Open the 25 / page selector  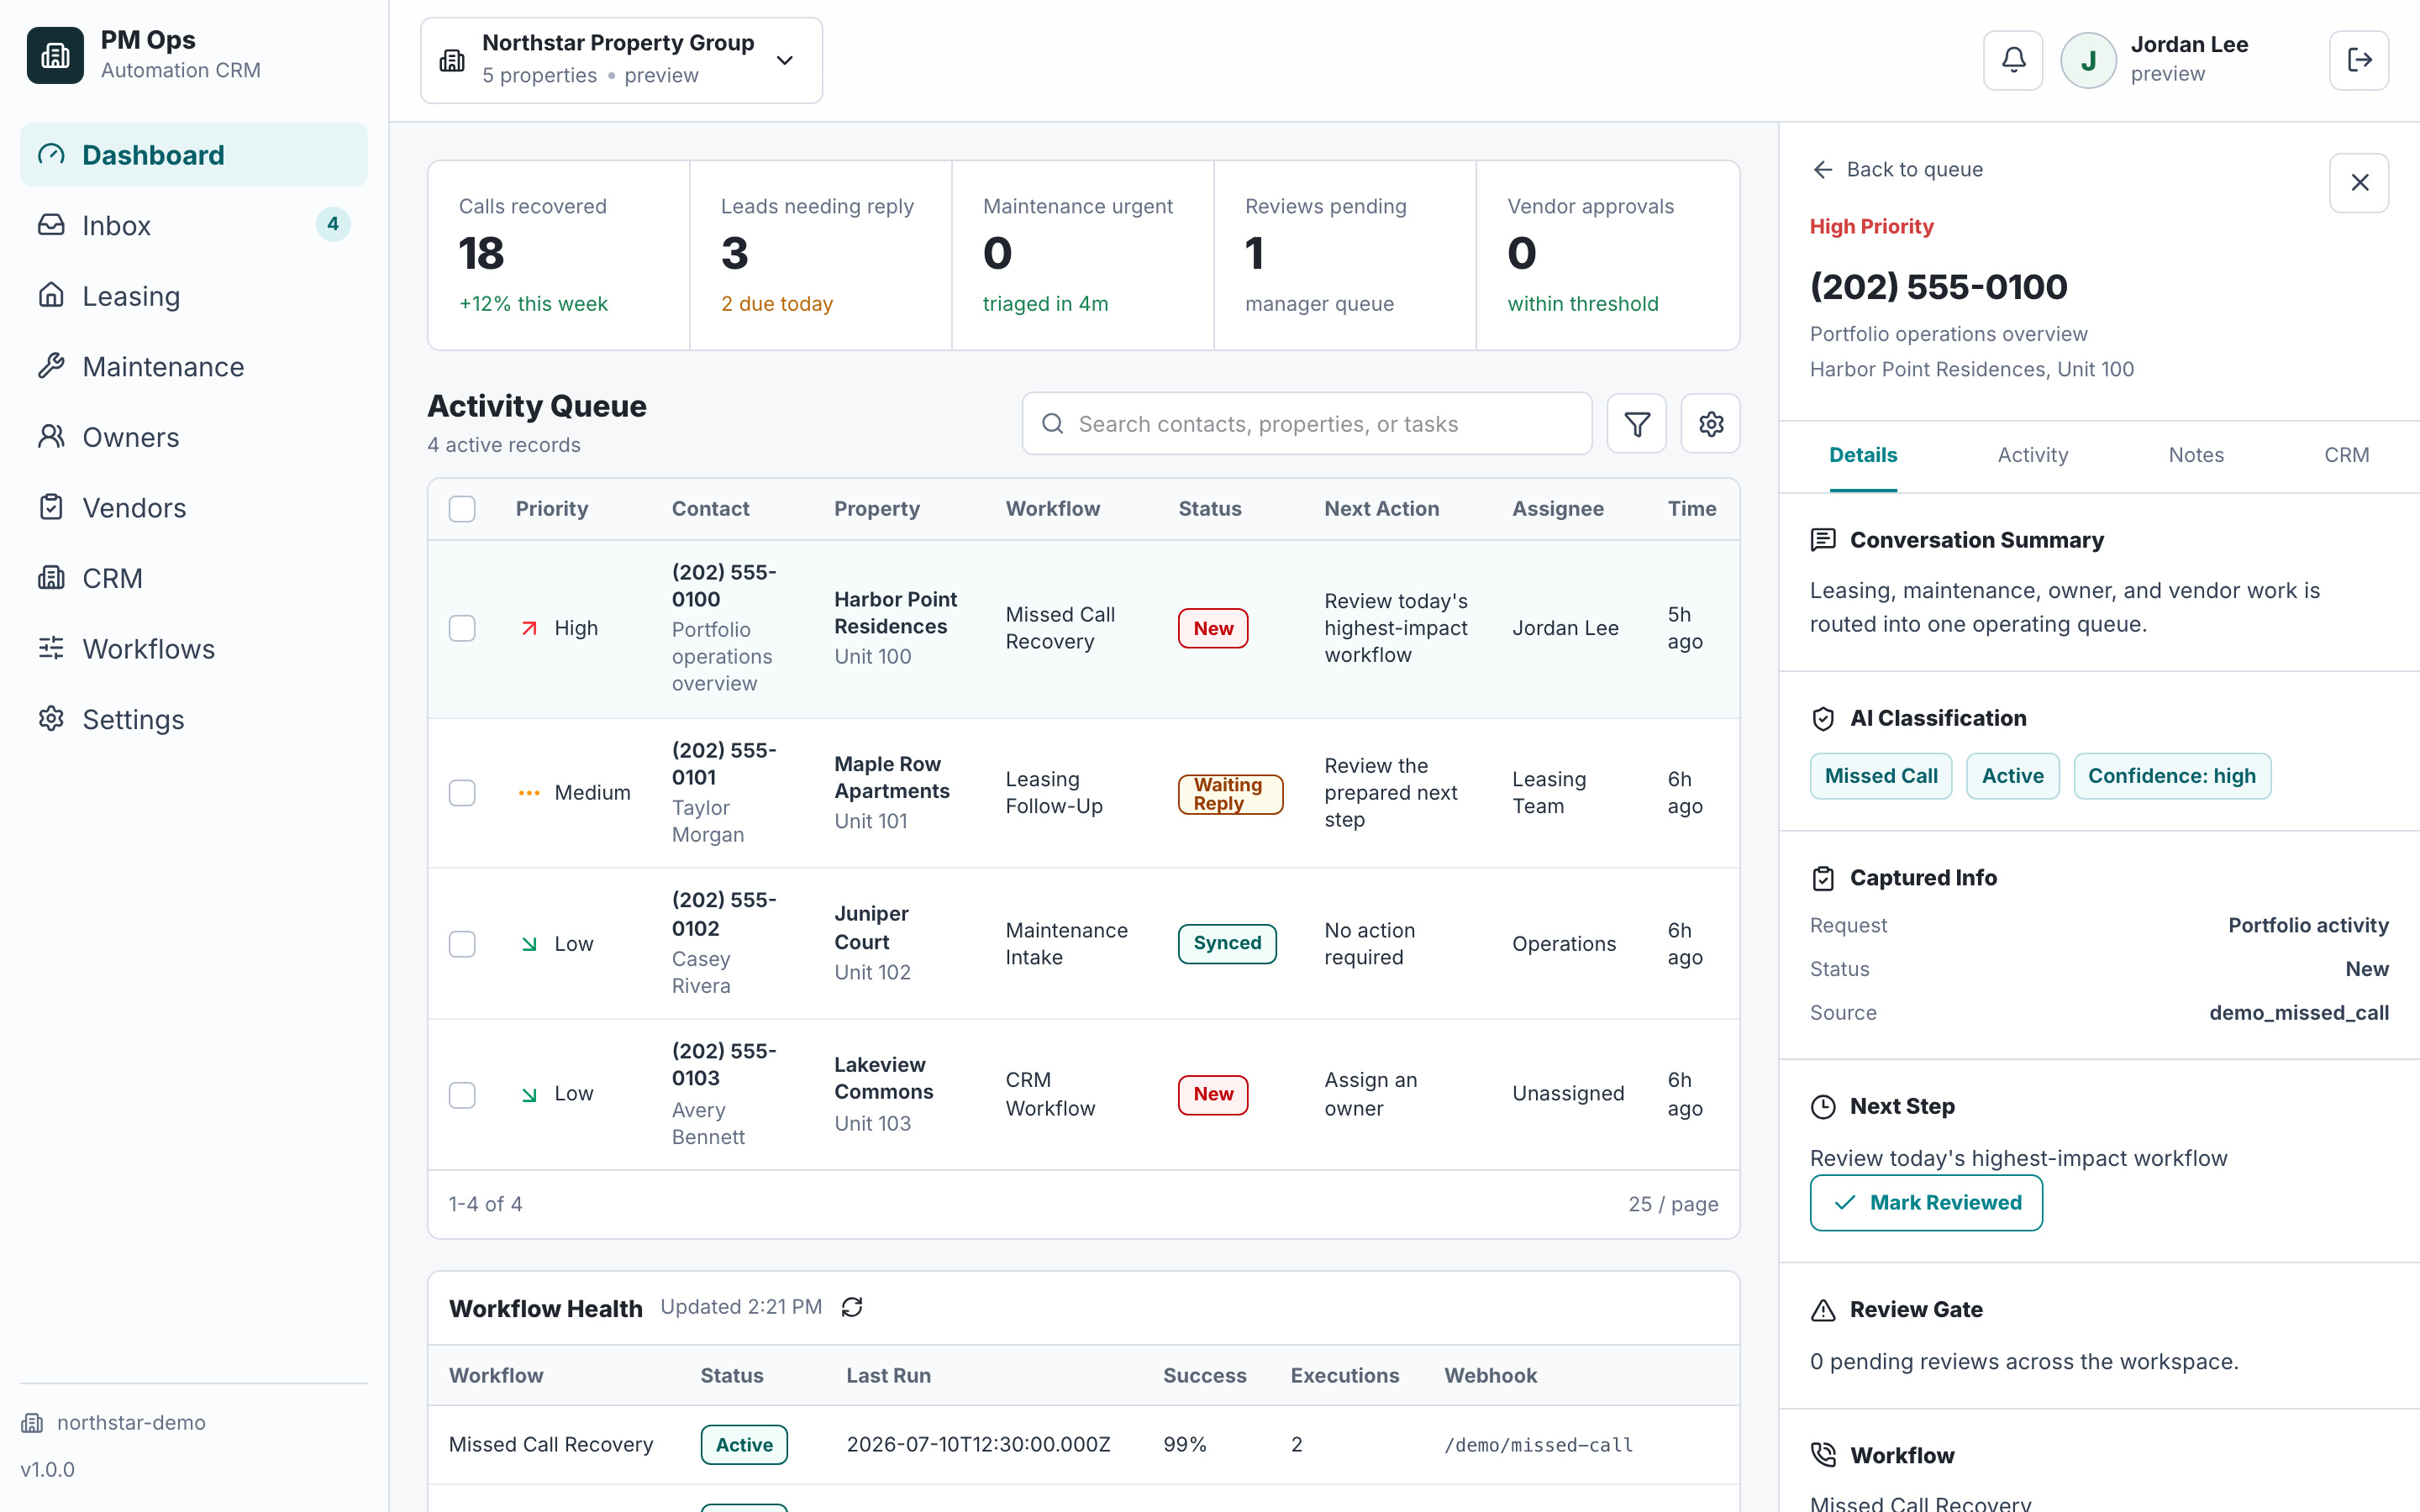pyautogui.click(x=1673, y=1204)
